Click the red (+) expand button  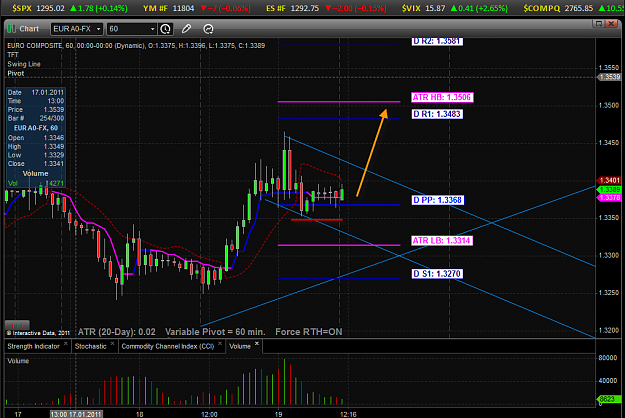click(x=17, y=325)
